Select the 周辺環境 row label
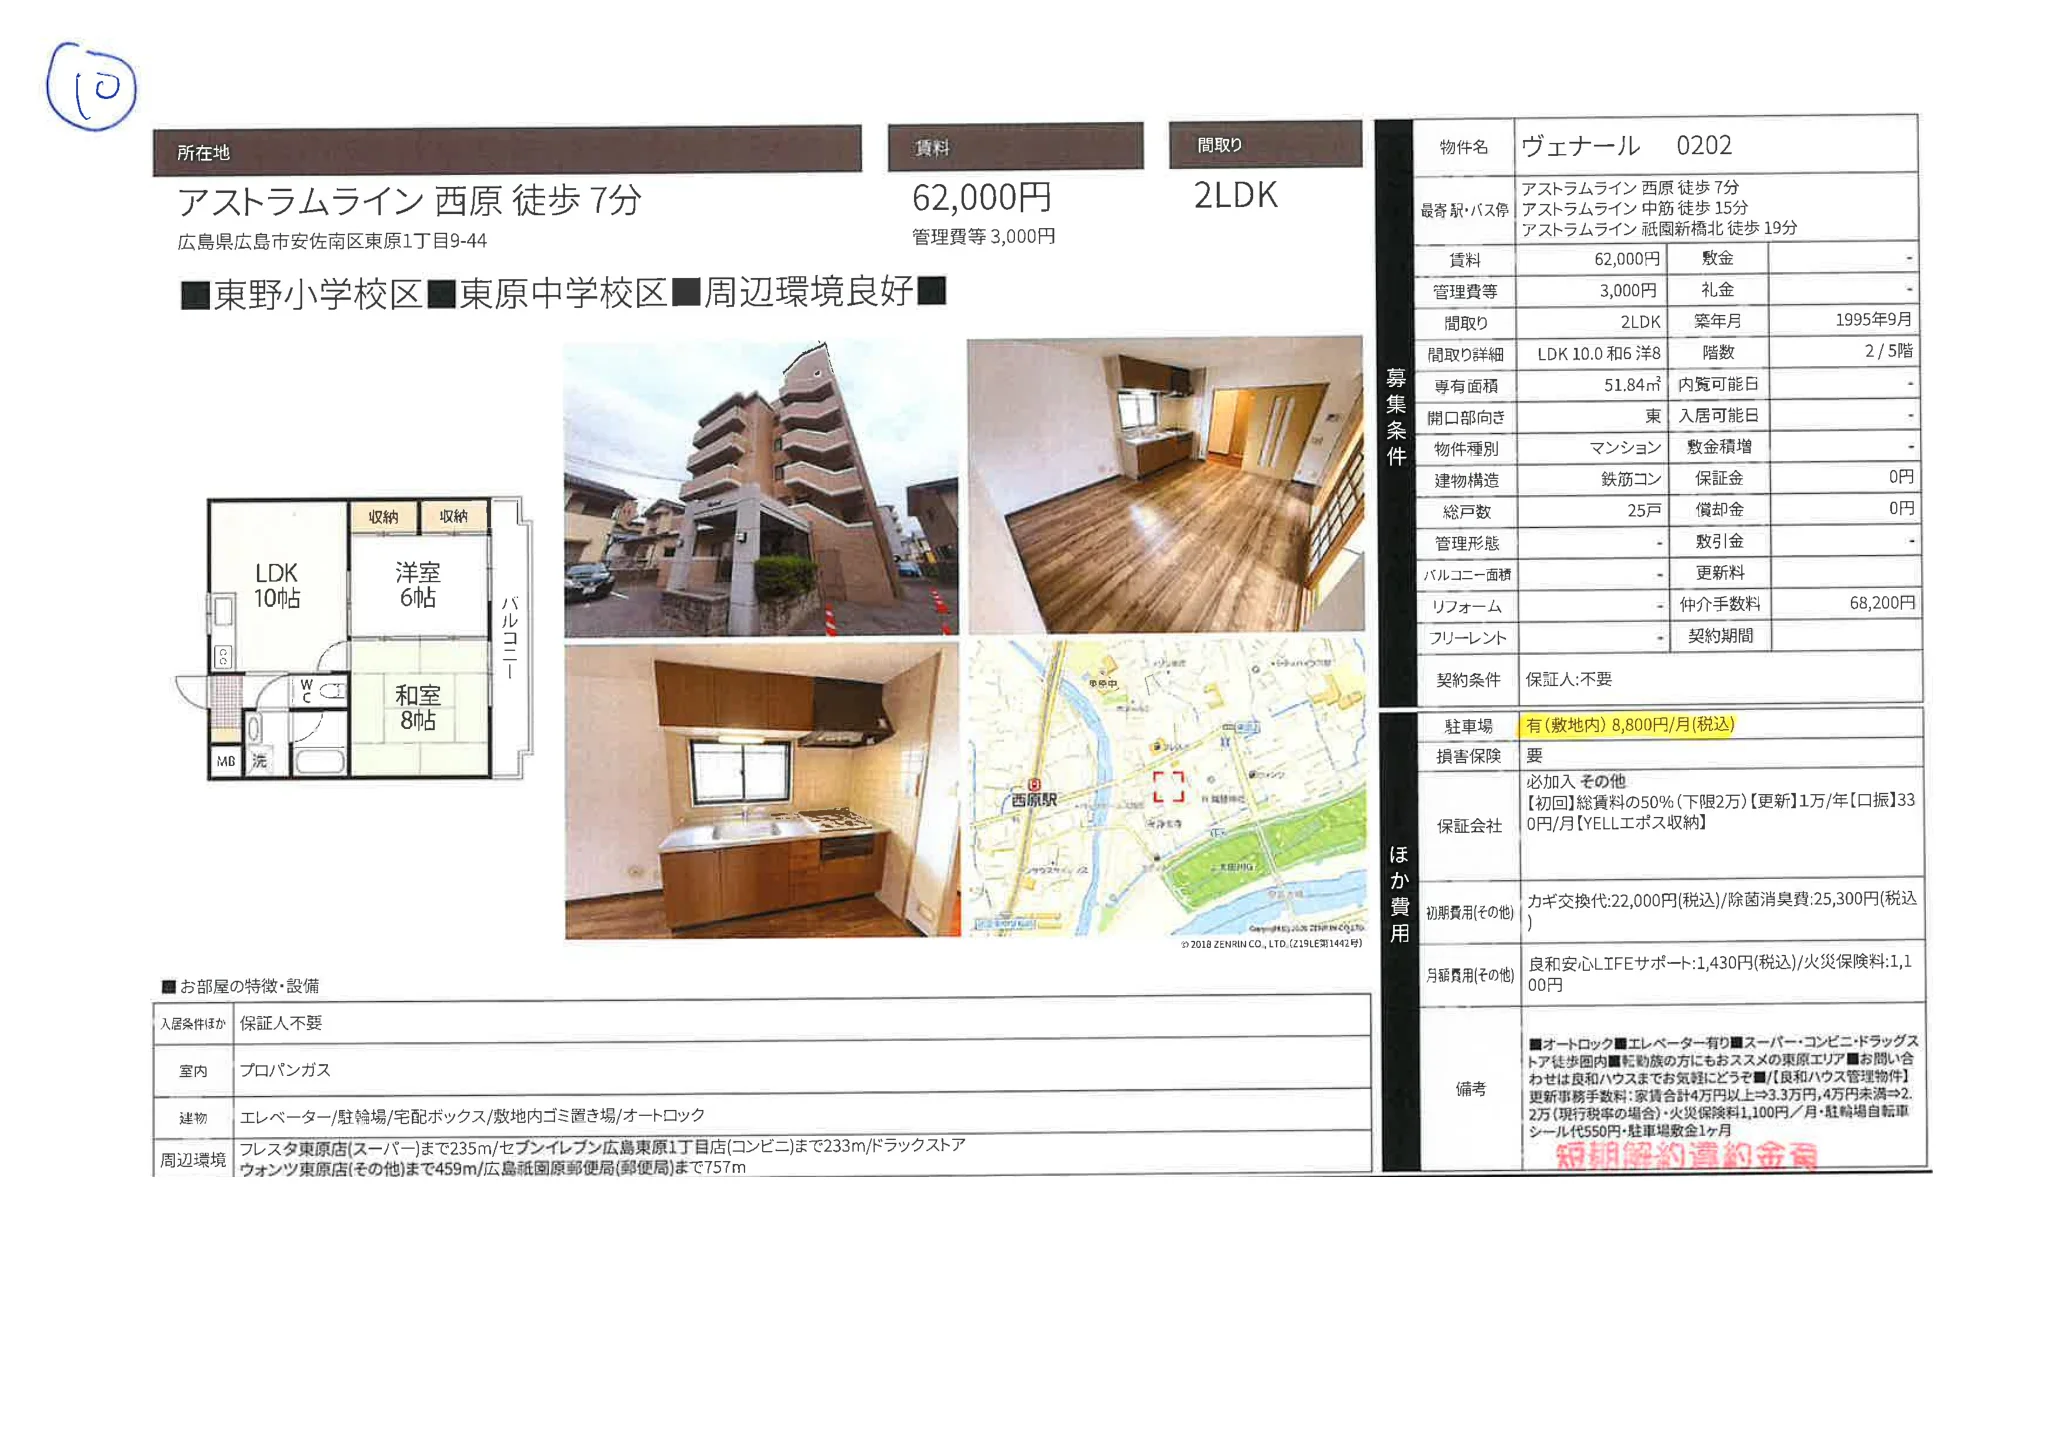 coord(193,1160)
